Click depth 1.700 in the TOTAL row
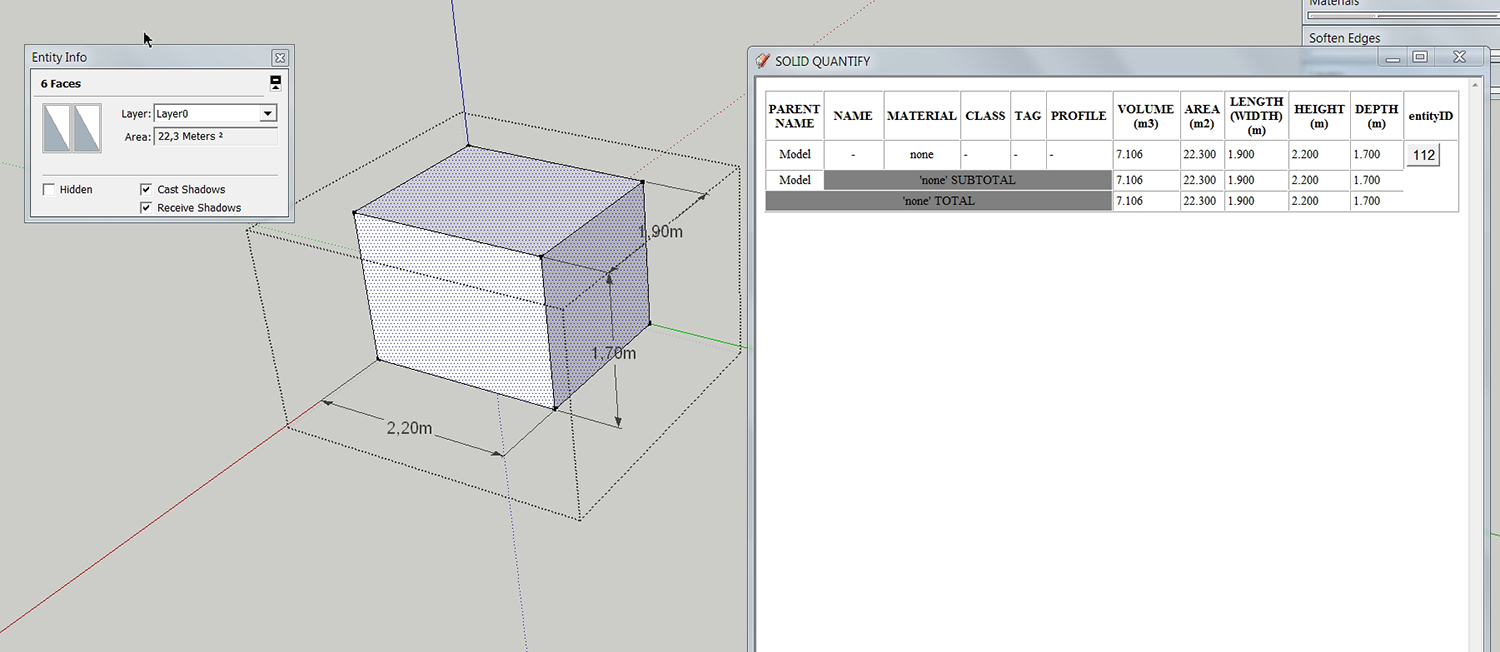This screenshot has height=652, width=1500. tap(1368, 201)
